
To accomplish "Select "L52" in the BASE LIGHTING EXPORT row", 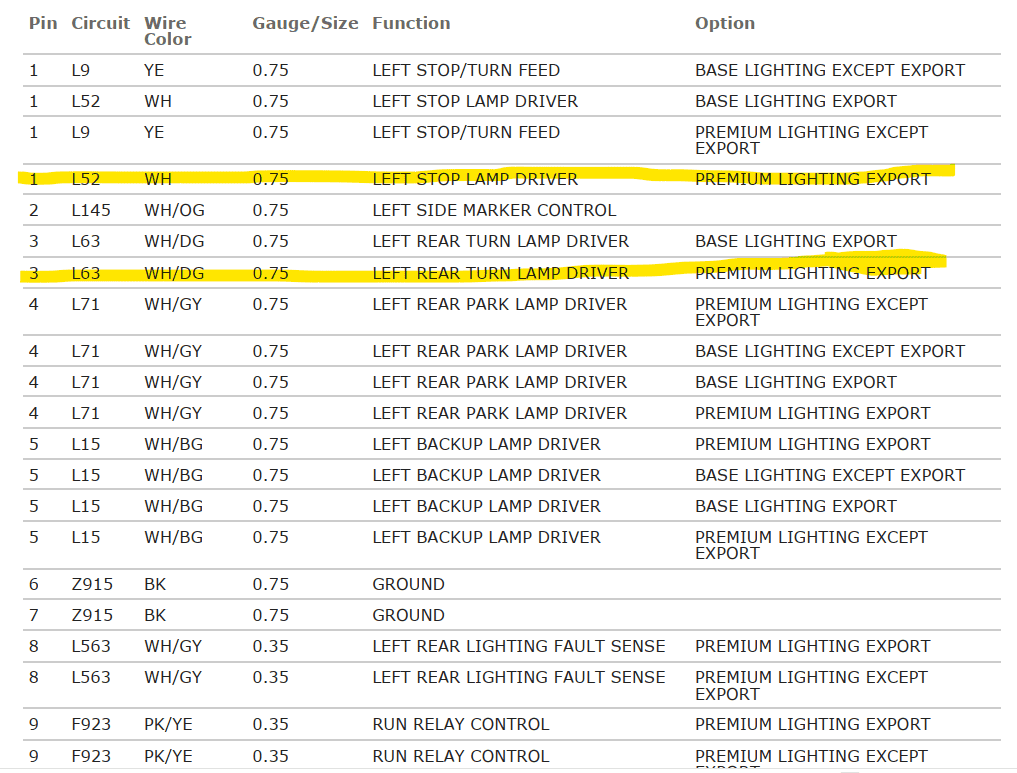I will tap(86, 101).
